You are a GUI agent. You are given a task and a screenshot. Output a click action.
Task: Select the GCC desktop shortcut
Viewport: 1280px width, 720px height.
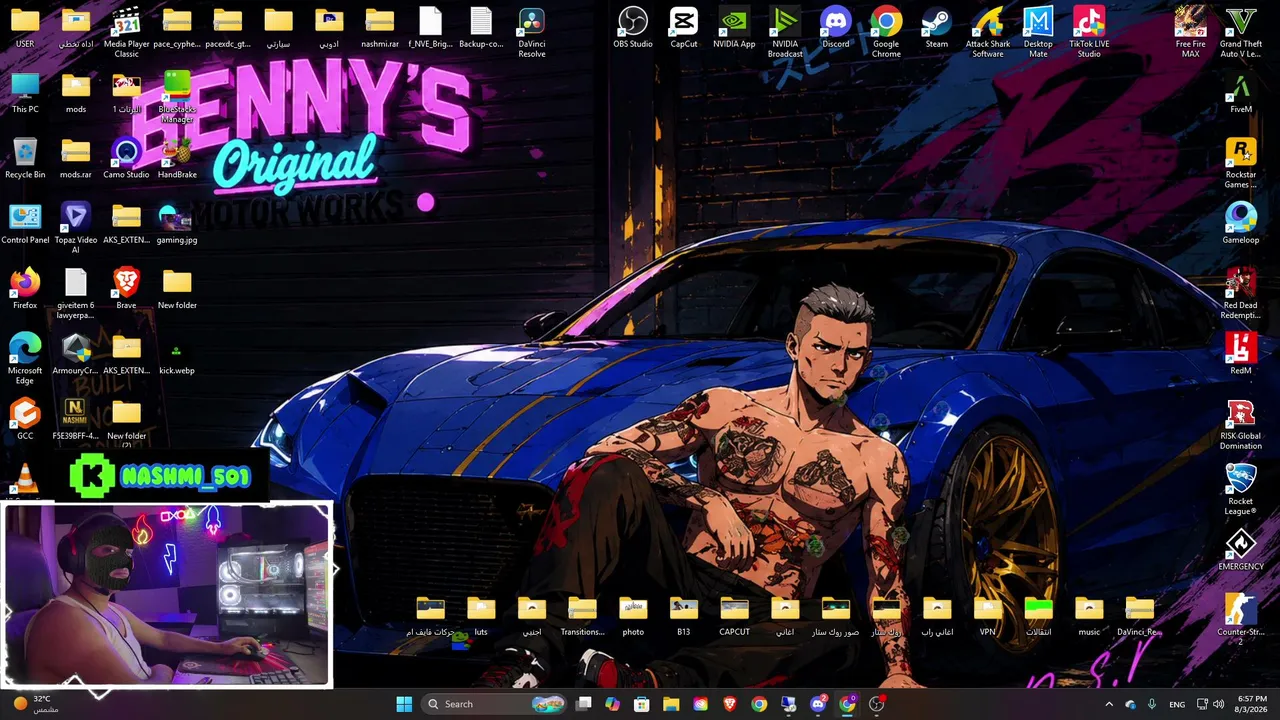point(25,420)
